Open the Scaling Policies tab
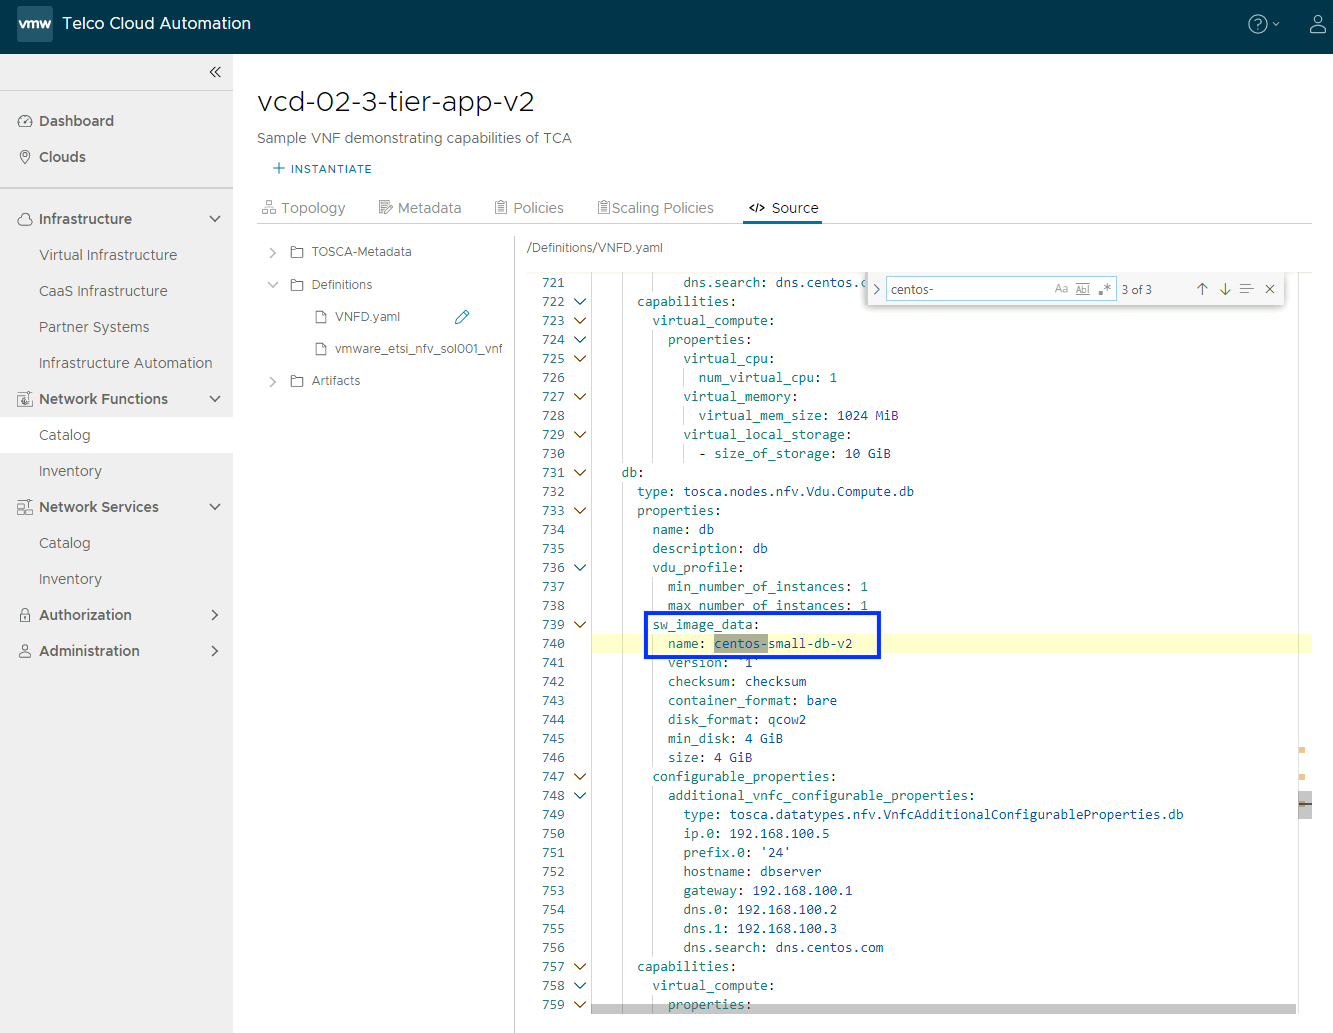1333x1033 pixels. click(x=656, y=208)
